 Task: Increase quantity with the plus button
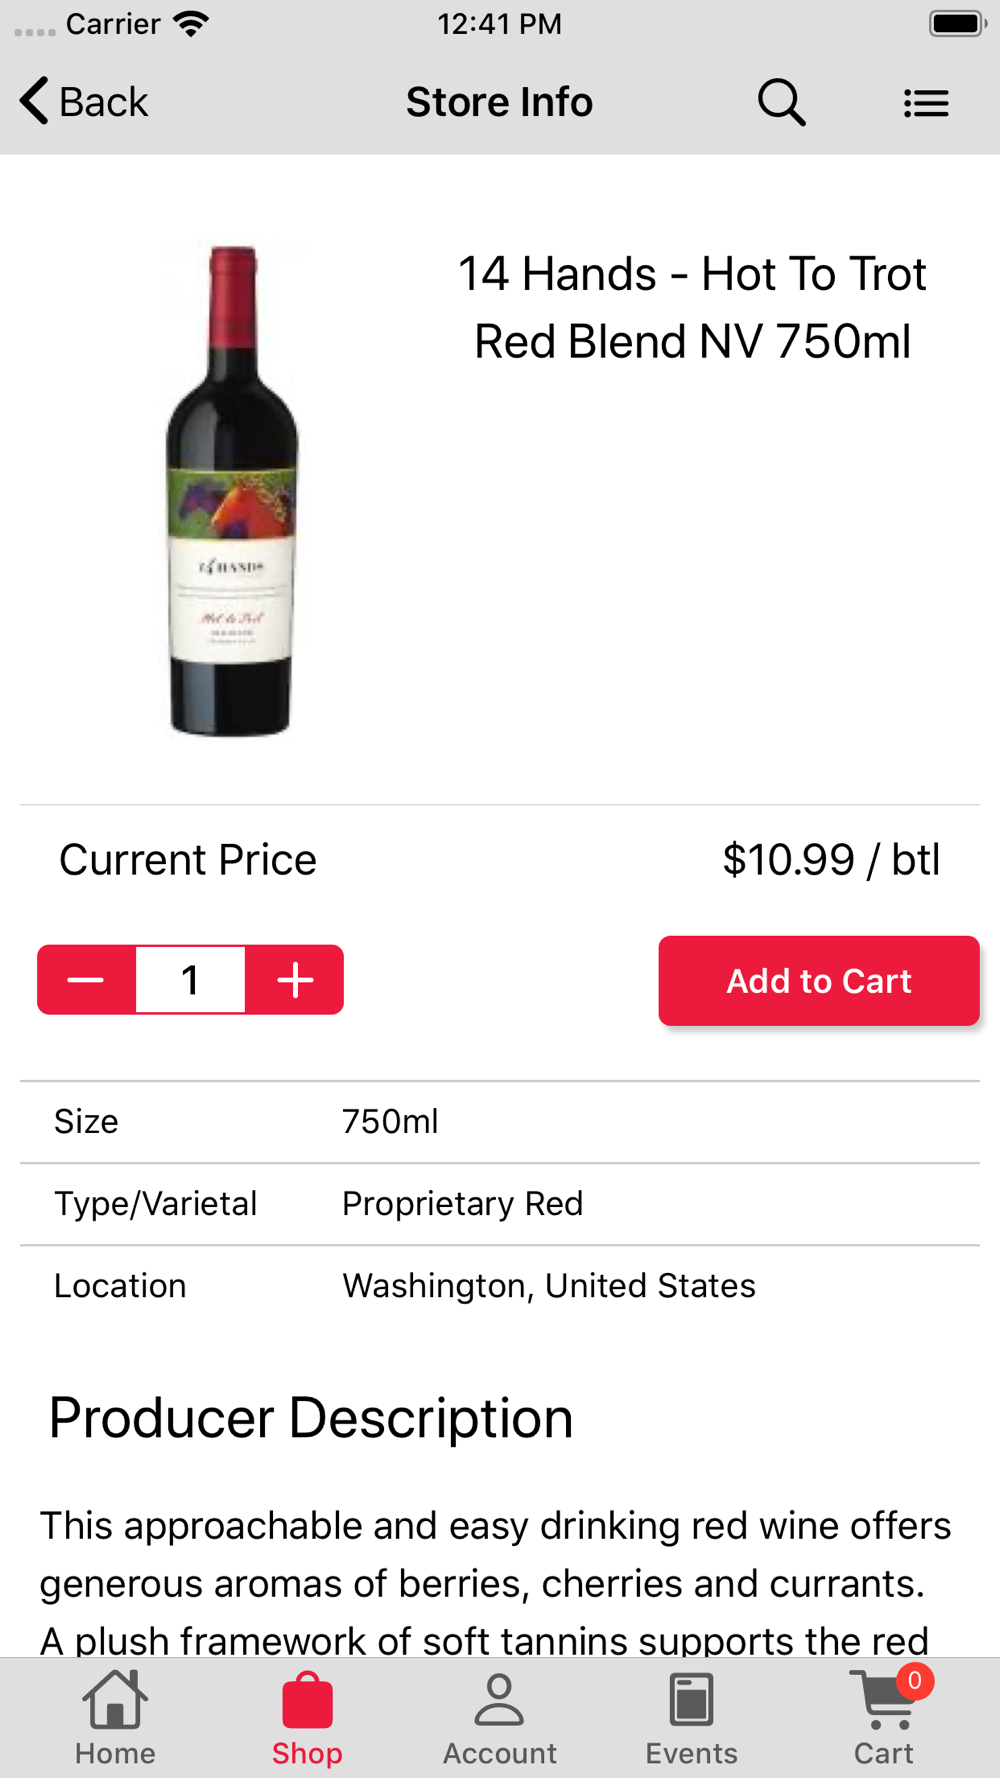295,980
